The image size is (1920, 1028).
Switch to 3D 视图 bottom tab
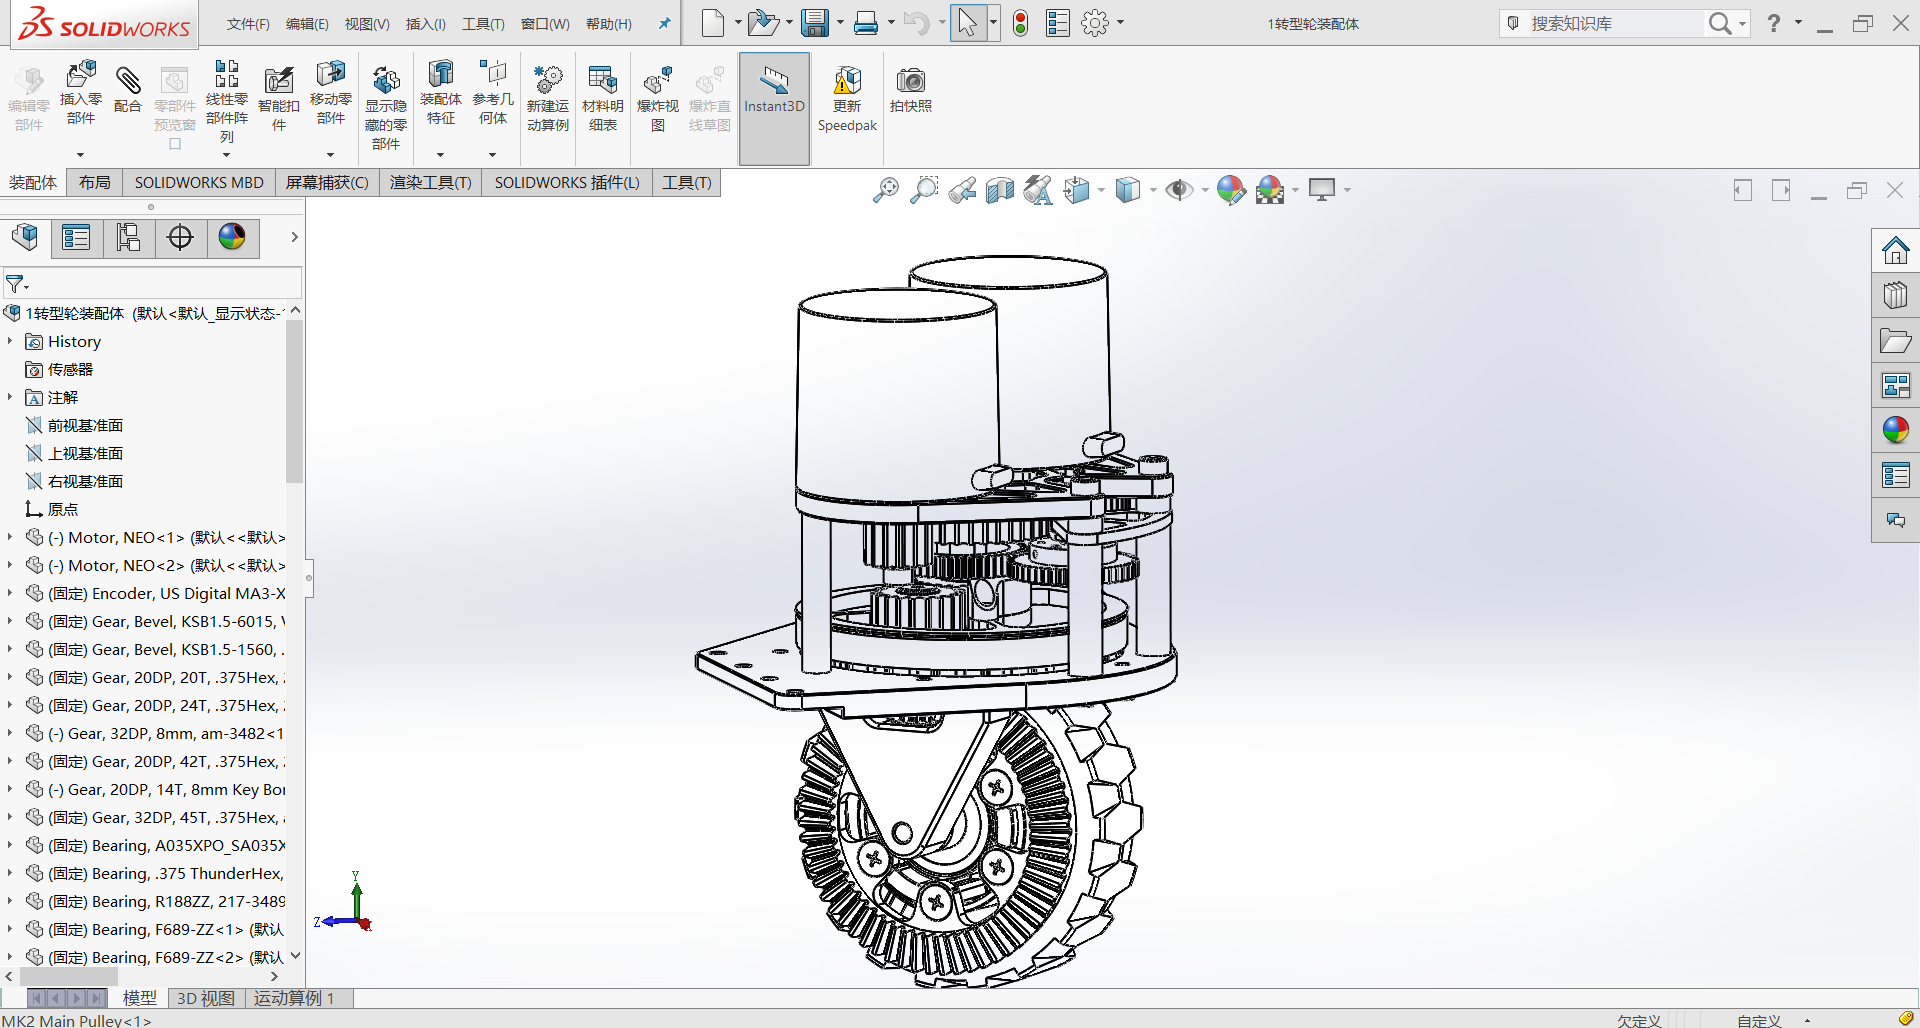[x=206, y=998]
